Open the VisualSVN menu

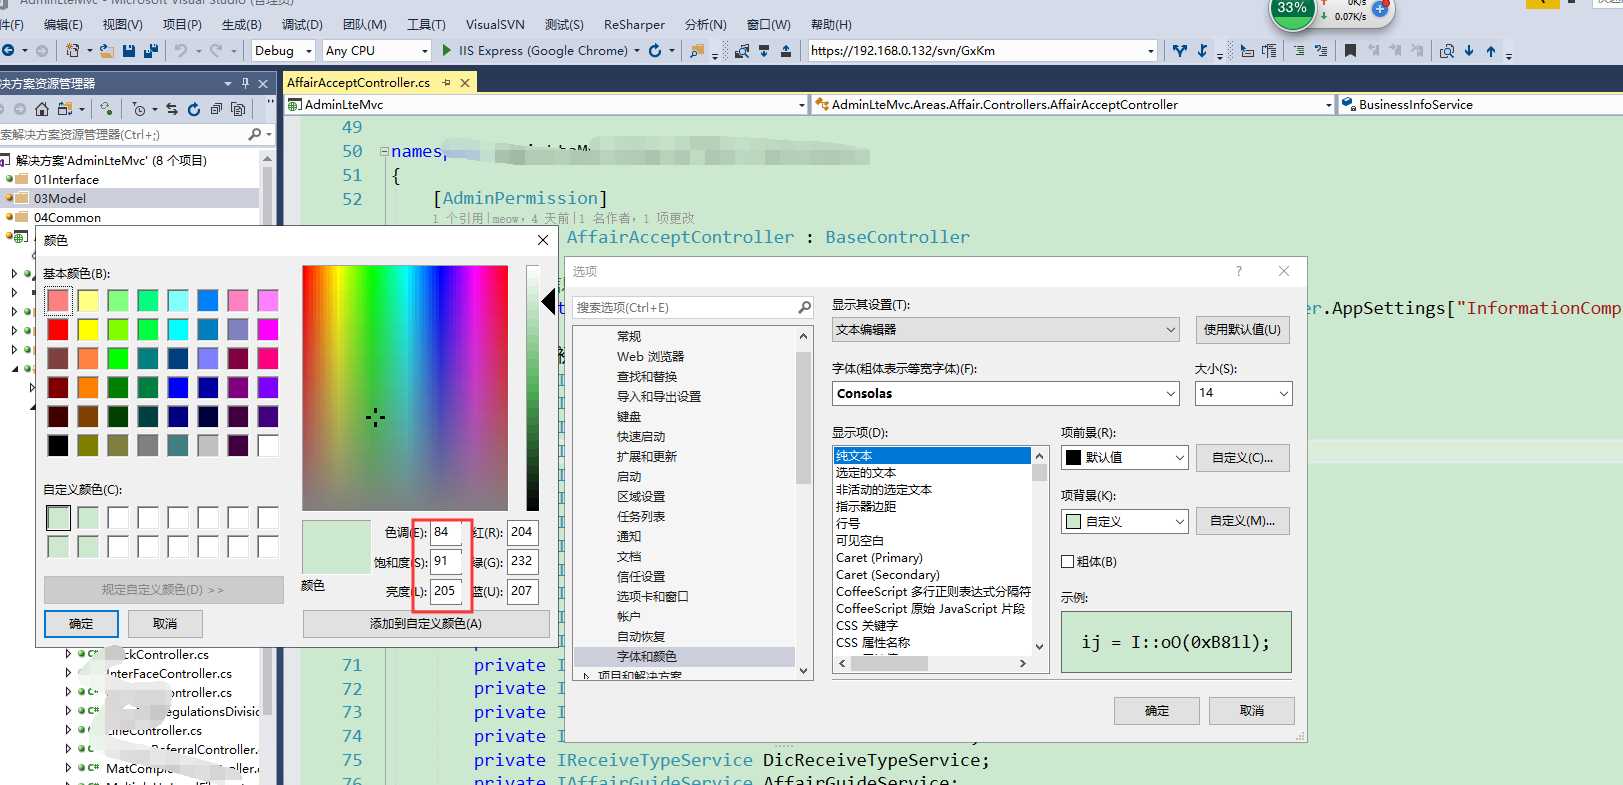495,24
